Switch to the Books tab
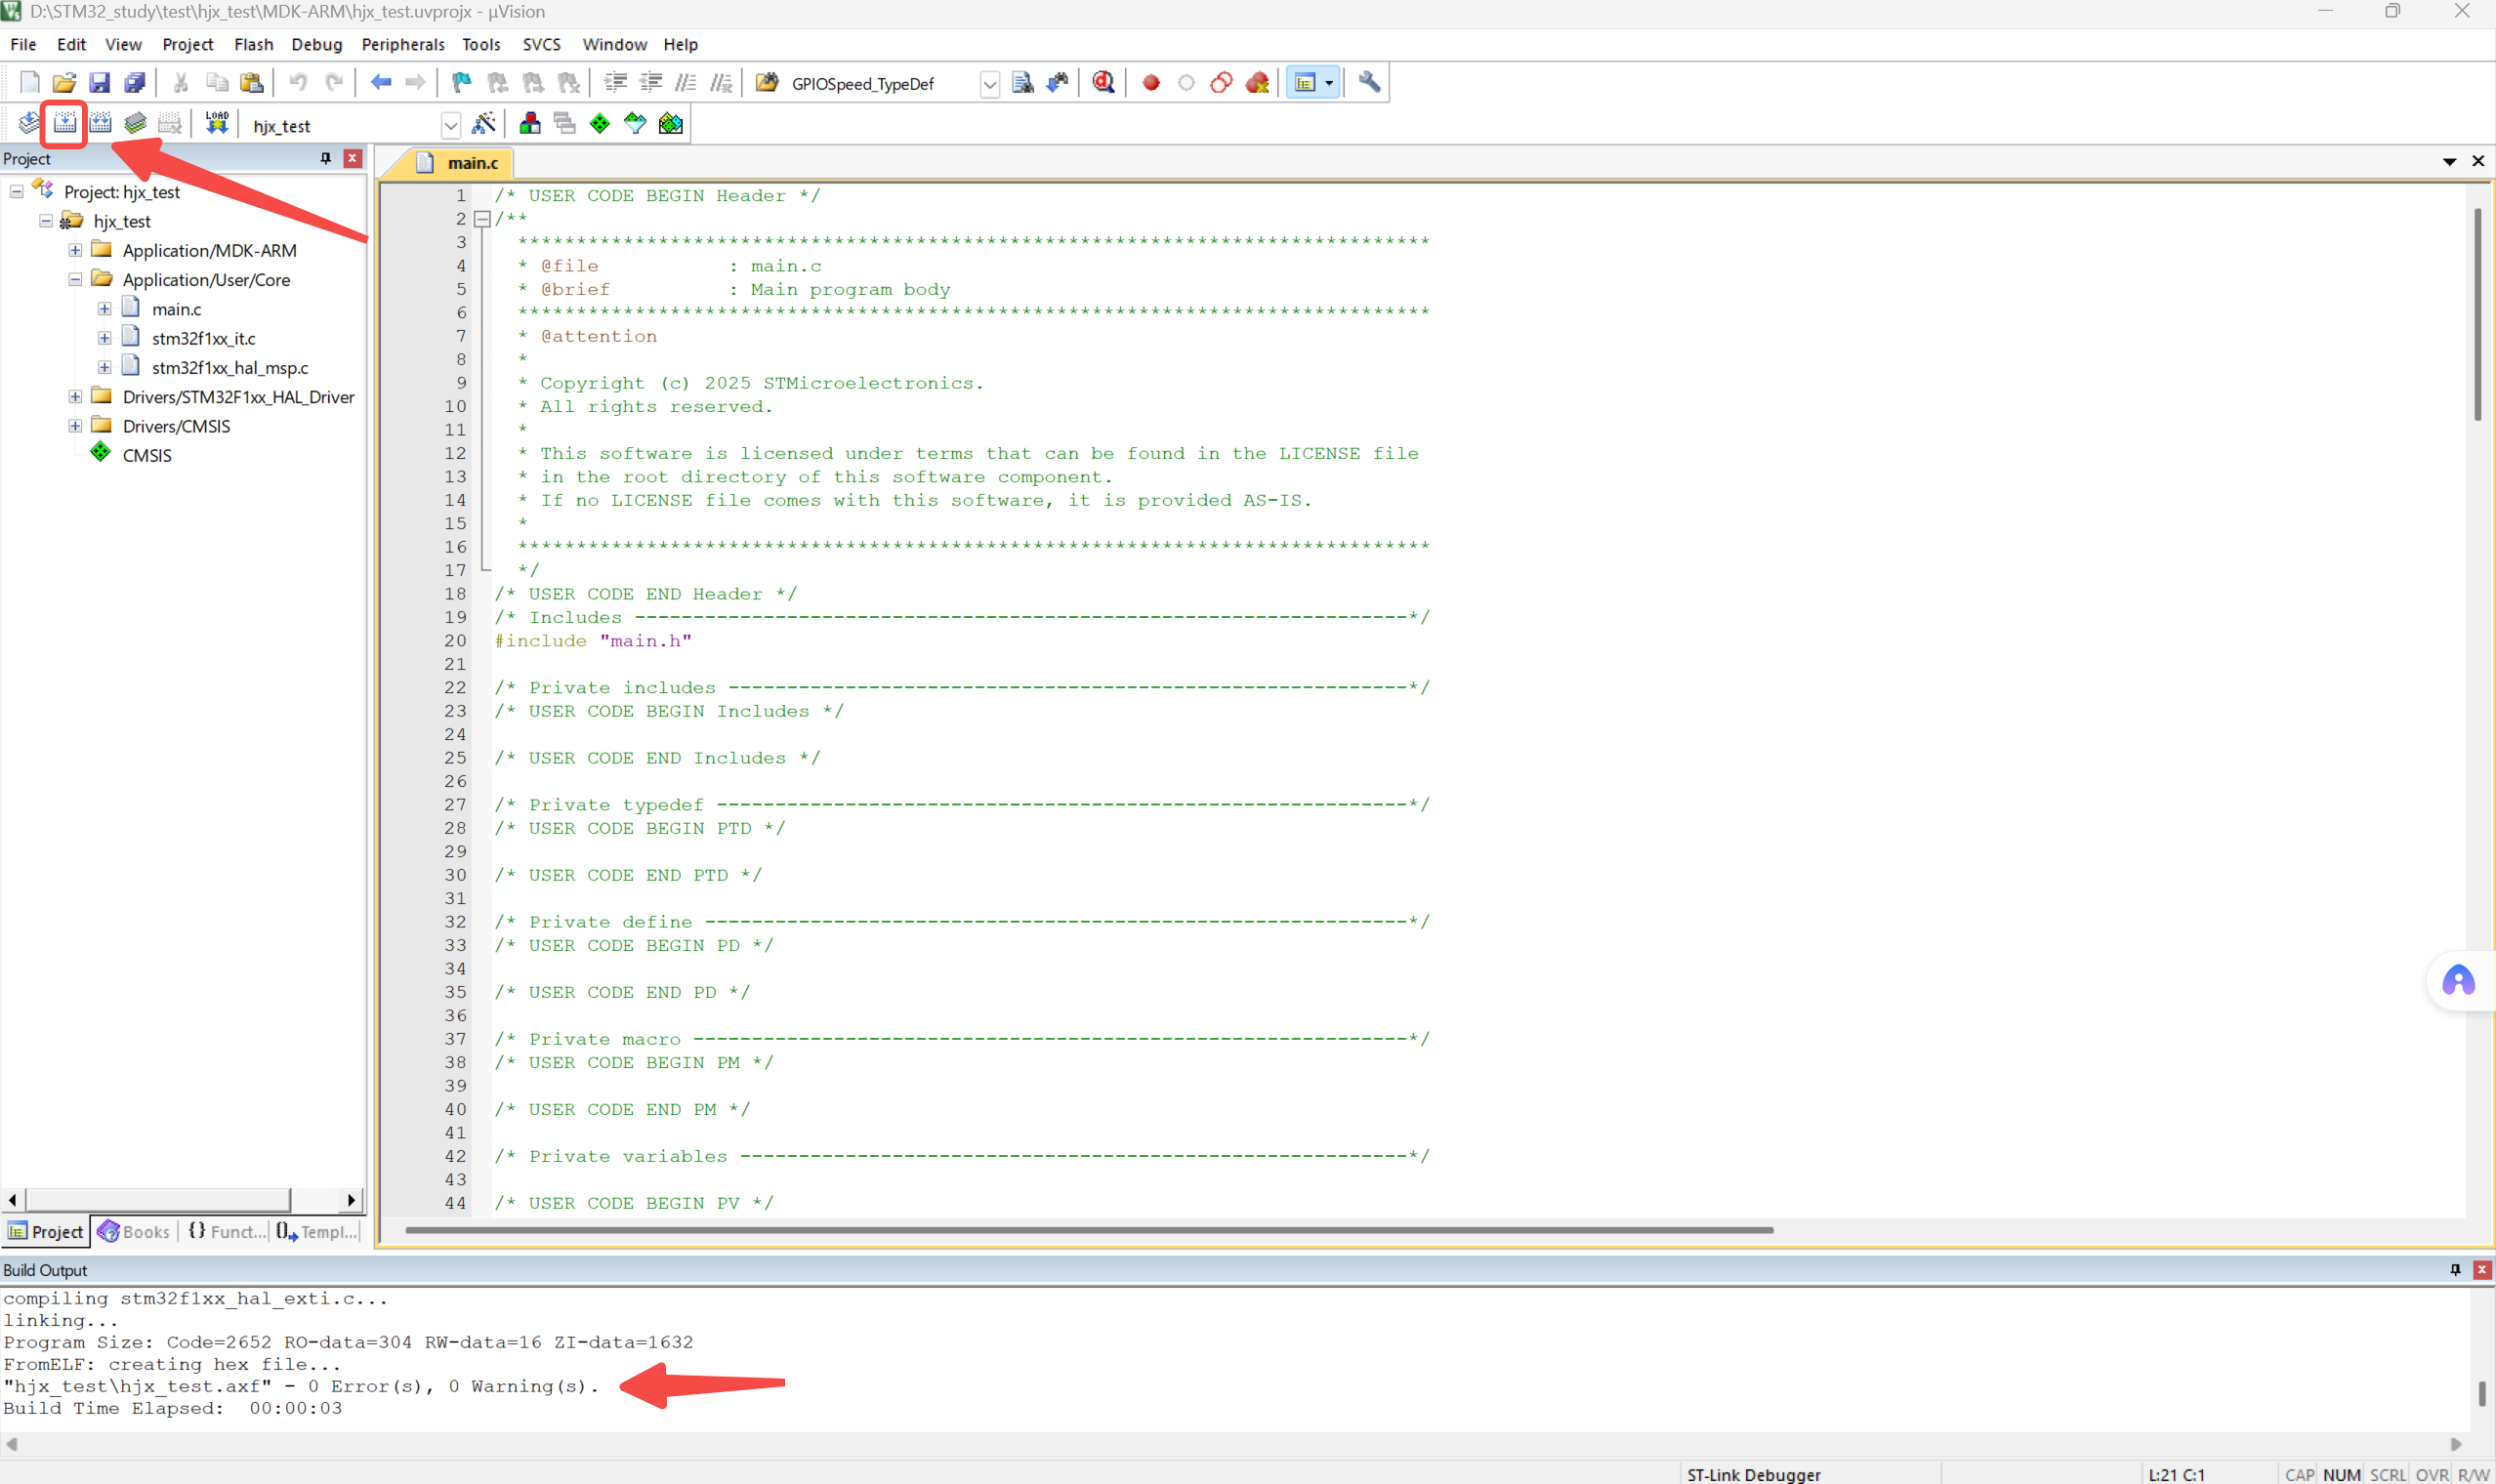 click(x=135, y=1231)
